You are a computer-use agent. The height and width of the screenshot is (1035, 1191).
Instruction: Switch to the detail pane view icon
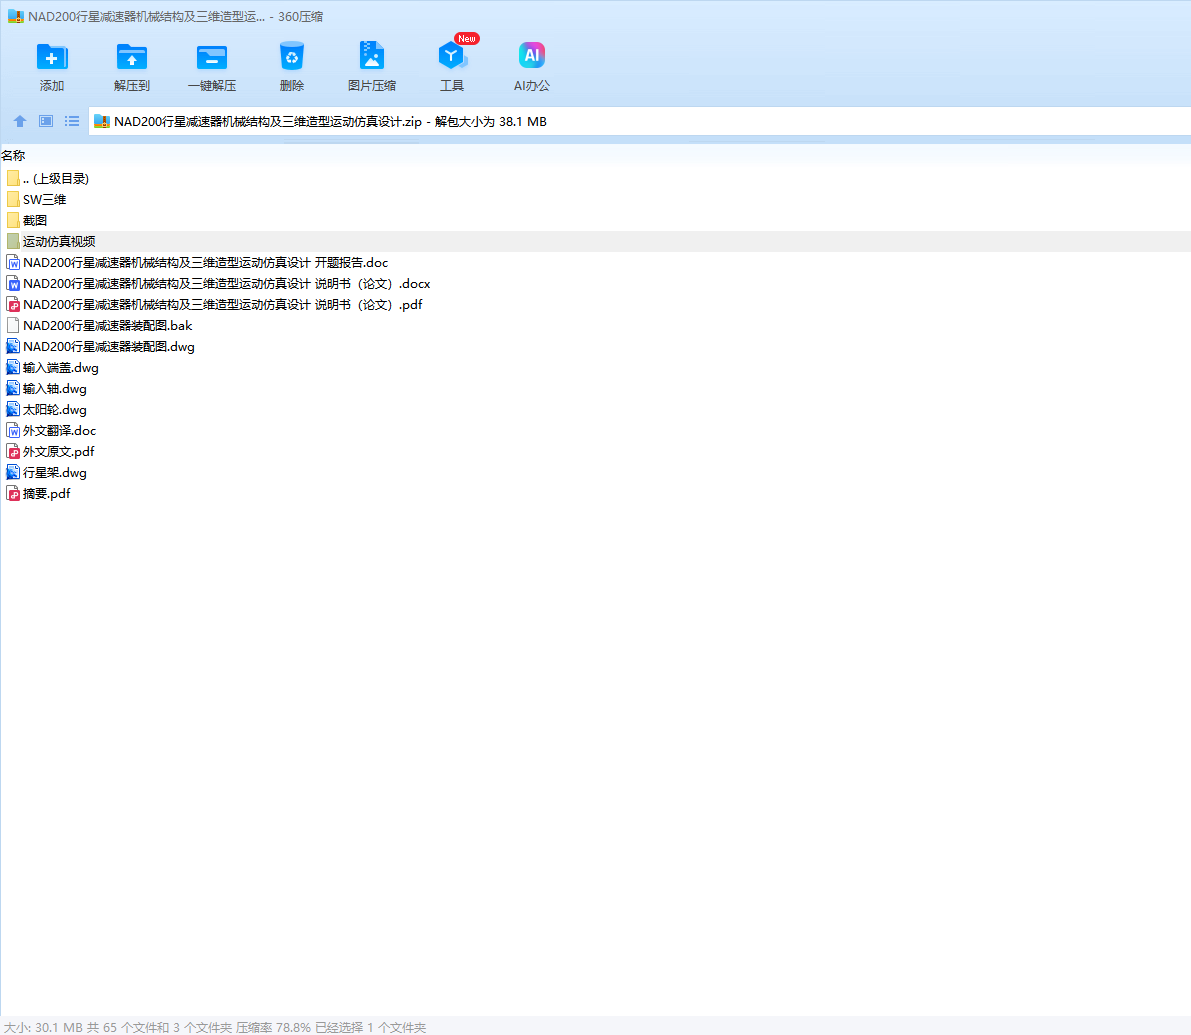click(x=46, y=121)
